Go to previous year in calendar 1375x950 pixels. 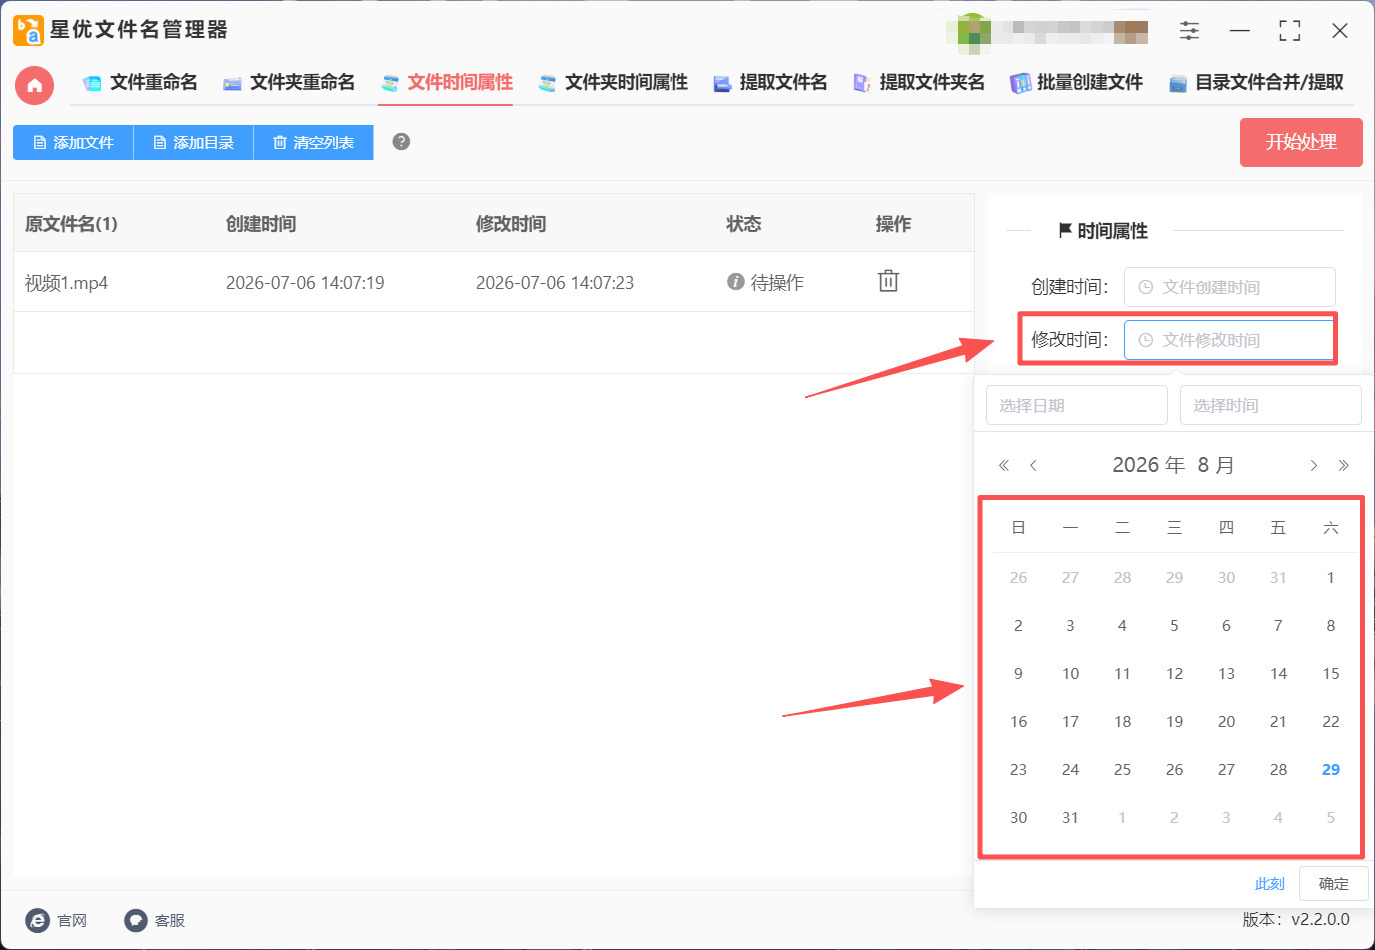pos(1004,465)
